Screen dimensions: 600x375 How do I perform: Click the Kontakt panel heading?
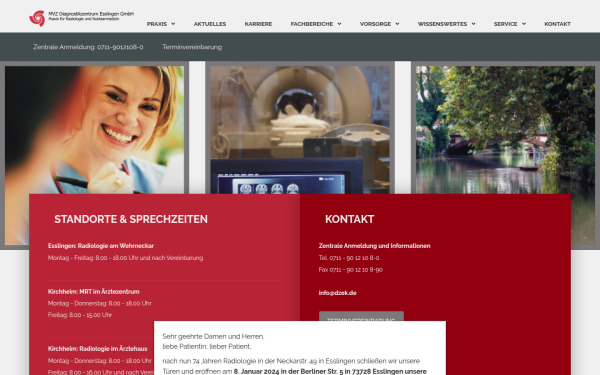coord(349,219)
